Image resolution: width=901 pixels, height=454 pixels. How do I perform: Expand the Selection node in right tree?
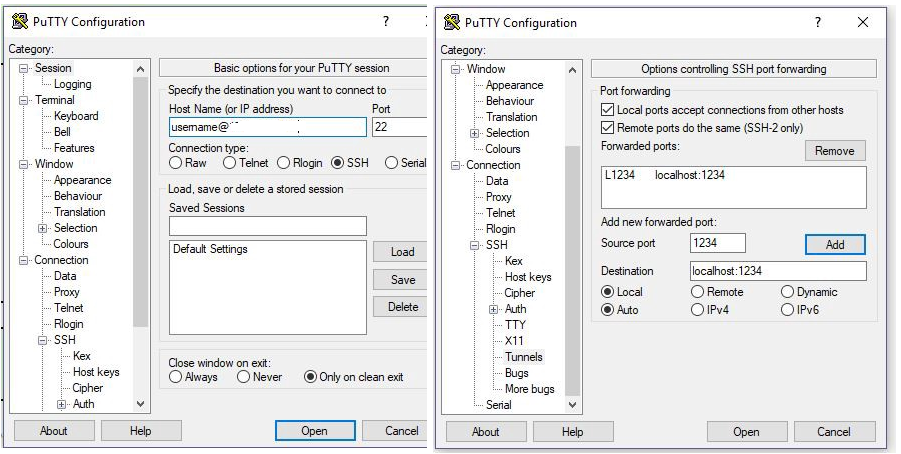pyautogui.click(x=475, y=133)
